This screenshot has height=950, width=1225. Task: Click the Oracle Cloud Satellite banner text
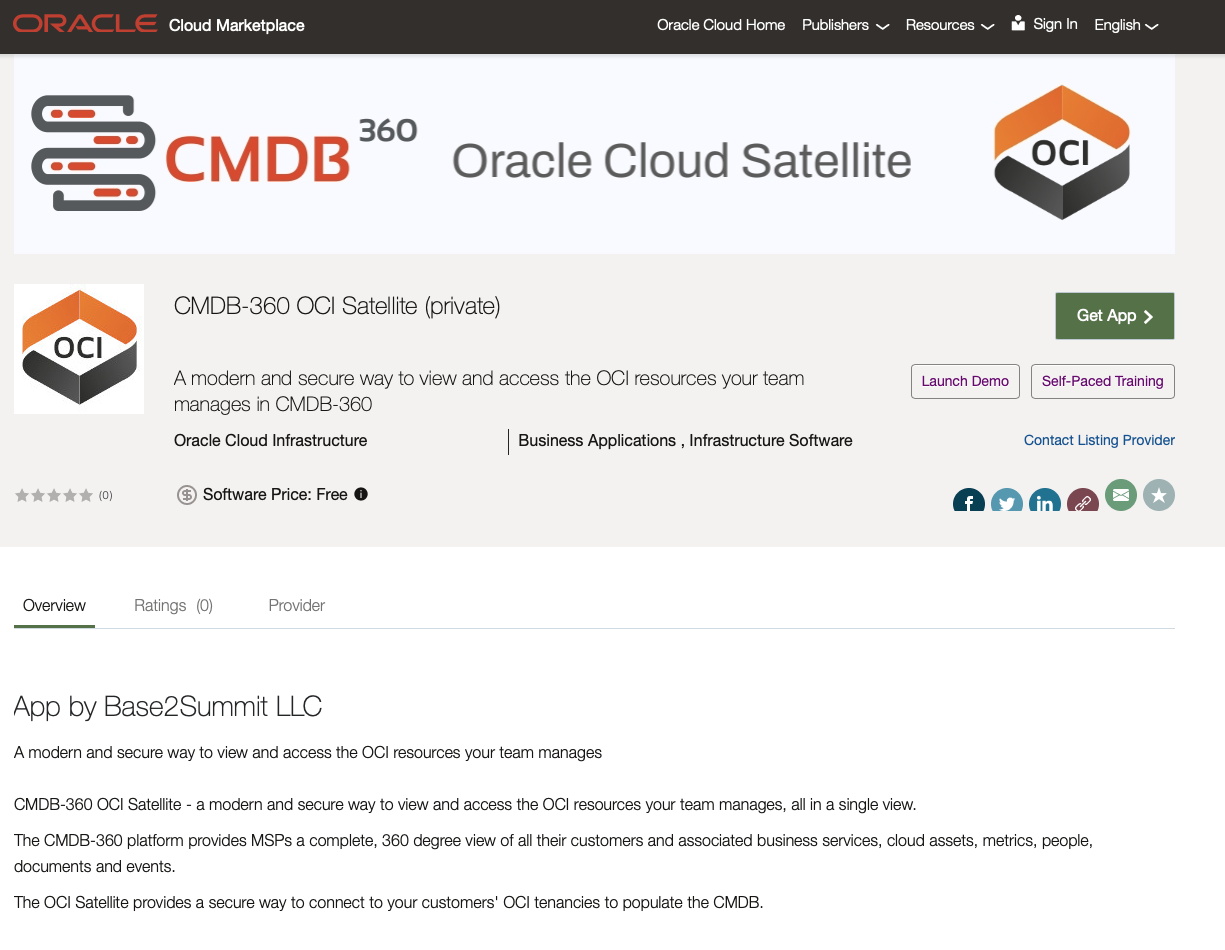682,160
